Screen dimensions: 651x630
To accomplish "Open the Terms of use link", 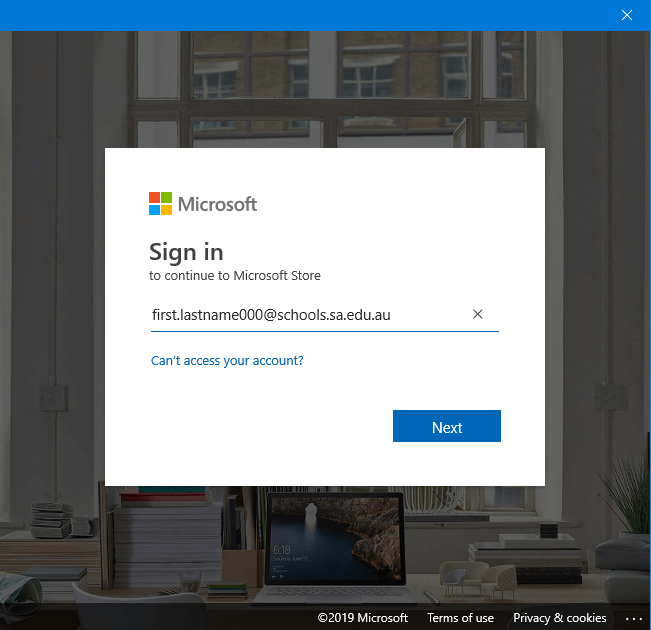I will 460,618.
